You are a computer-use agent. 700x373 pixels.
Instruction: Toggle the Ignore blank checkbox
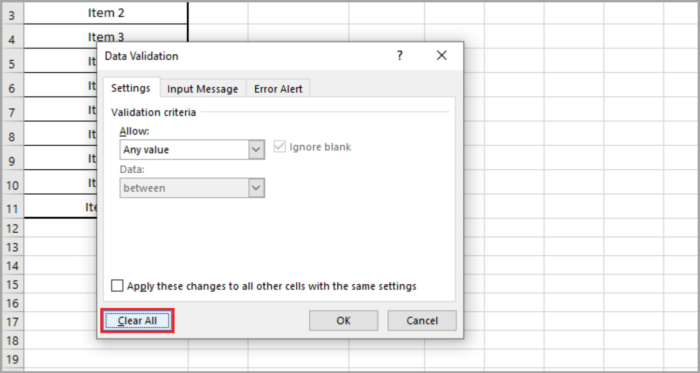280,147
